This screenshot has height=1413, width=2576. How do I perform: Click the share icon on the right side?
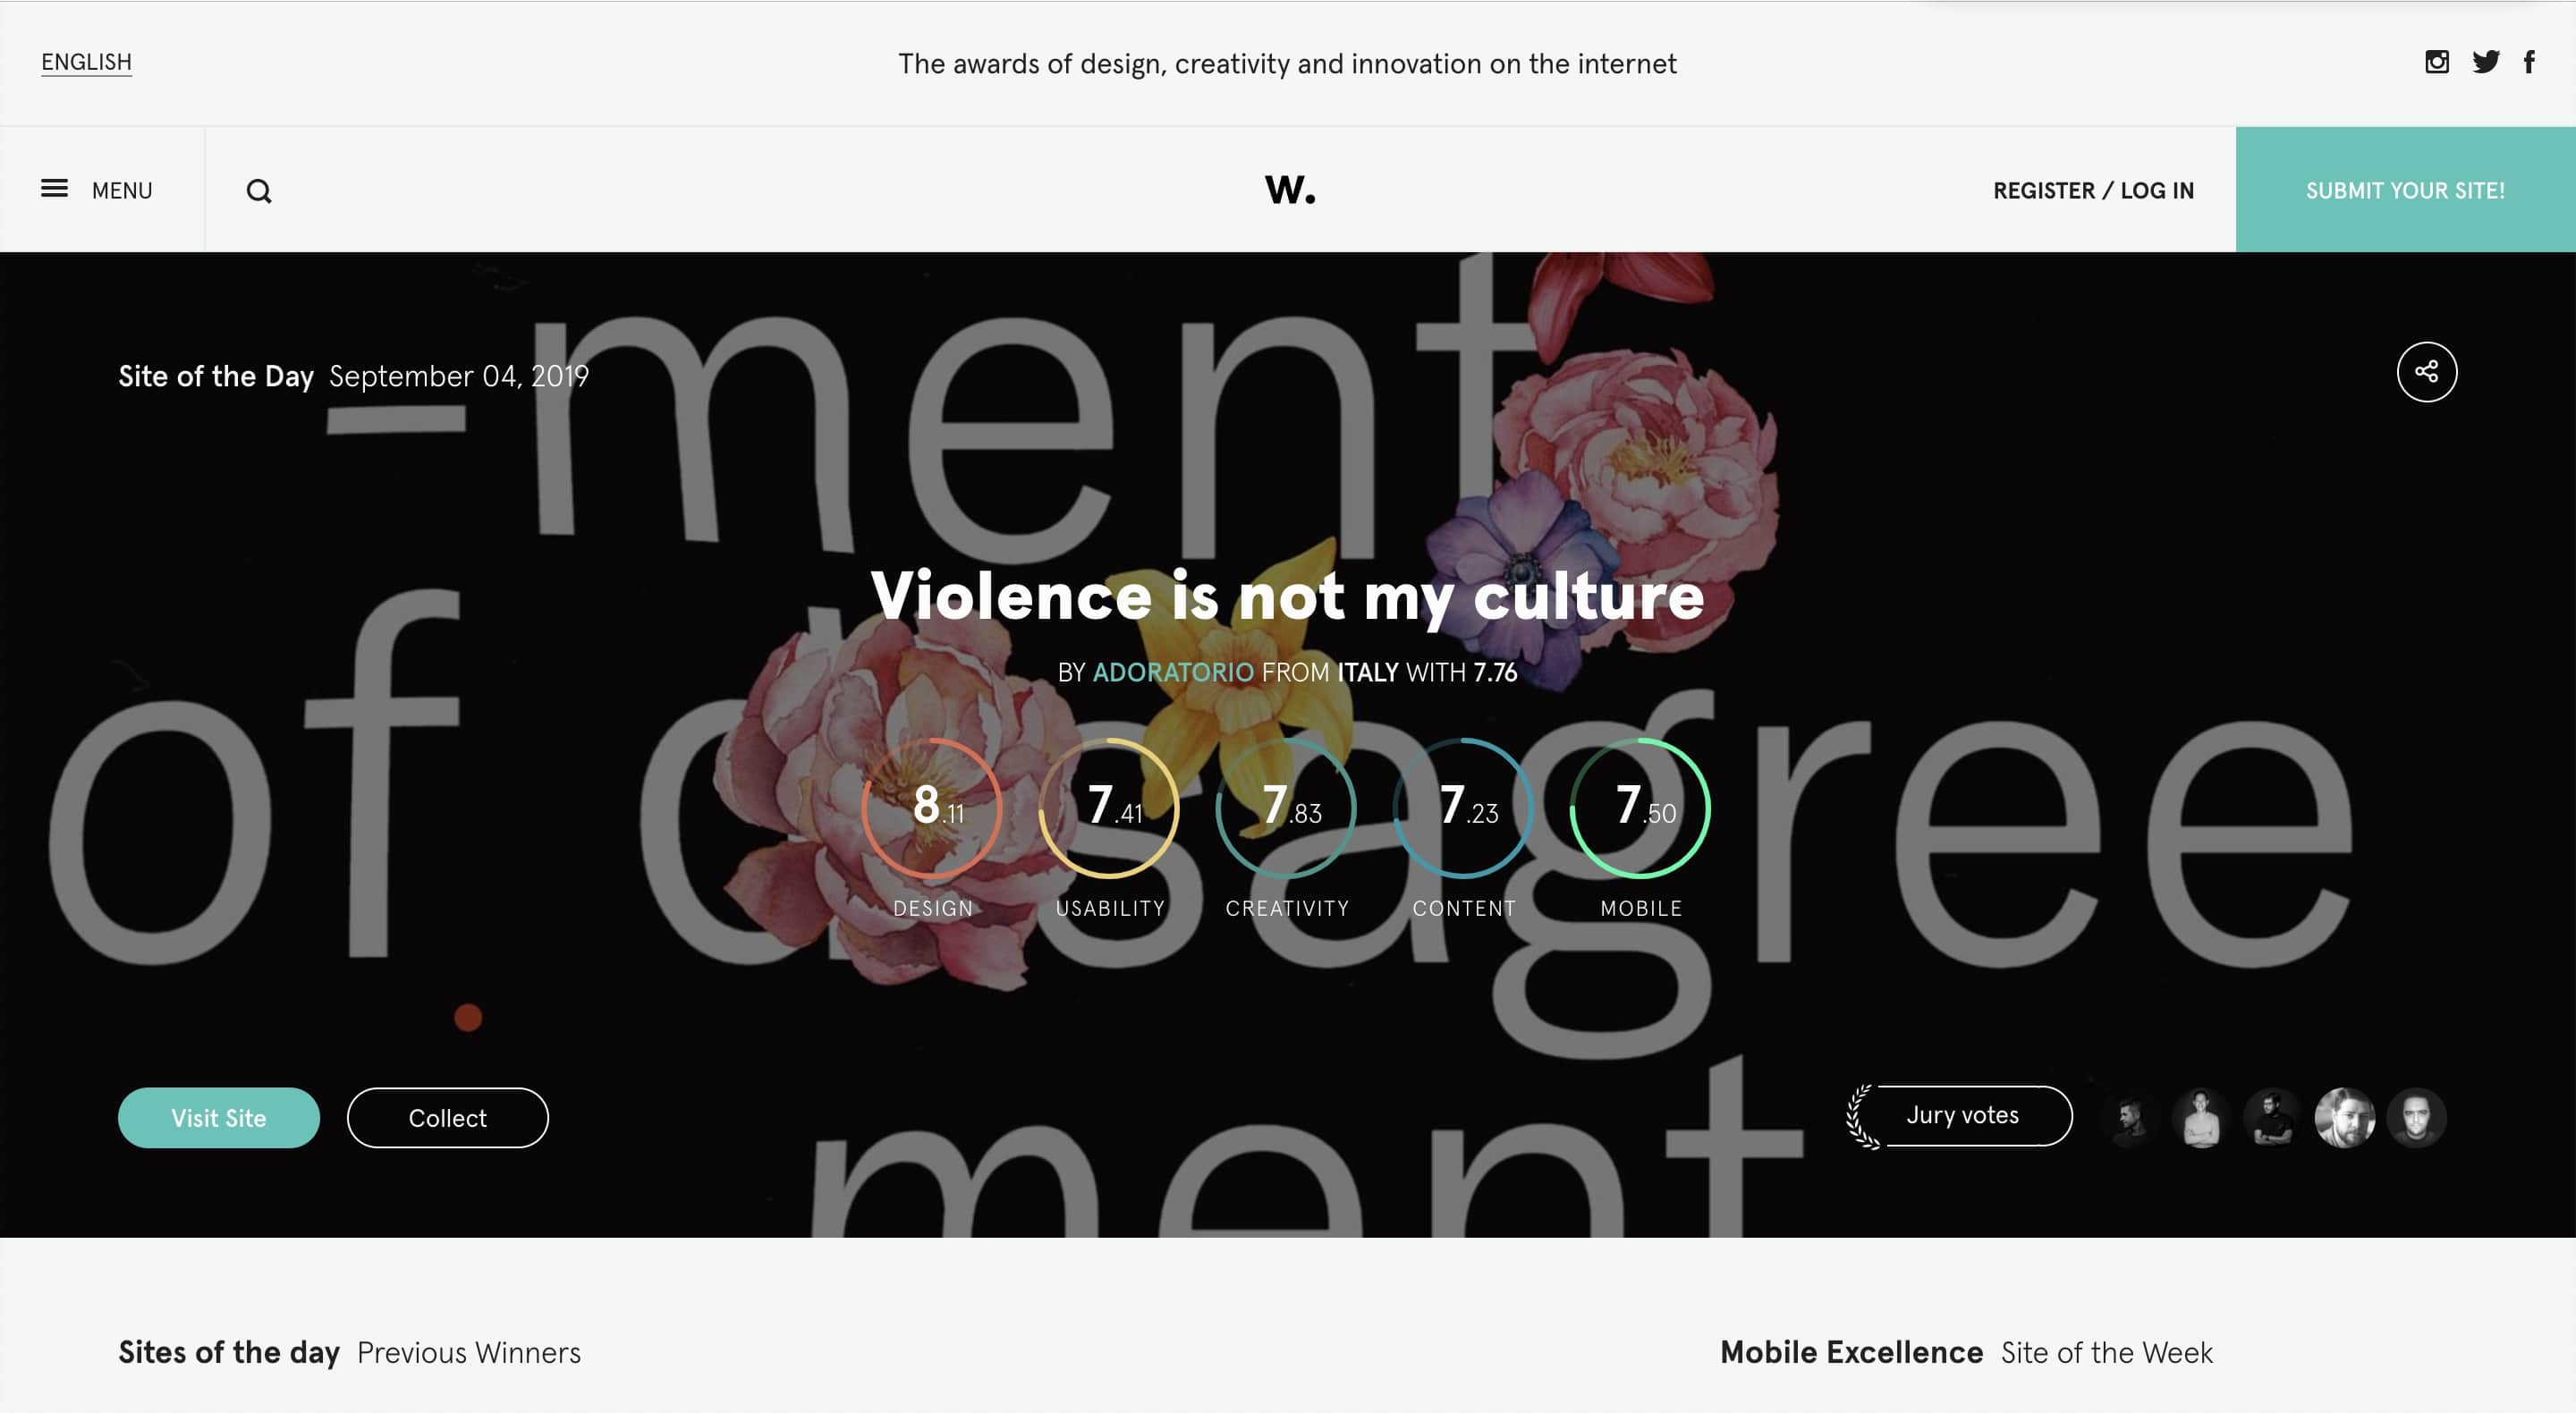pos(2427,370)
